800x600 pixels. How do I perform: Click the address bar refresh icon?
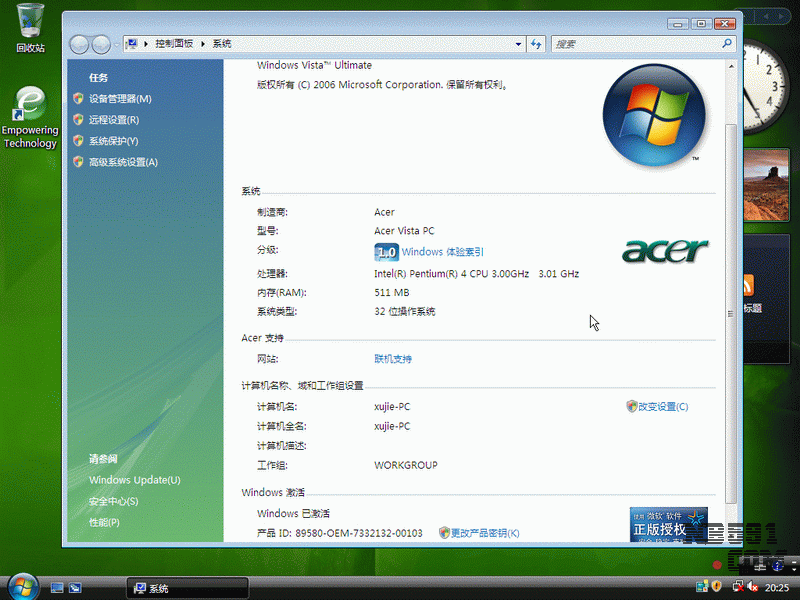(536, 44)
